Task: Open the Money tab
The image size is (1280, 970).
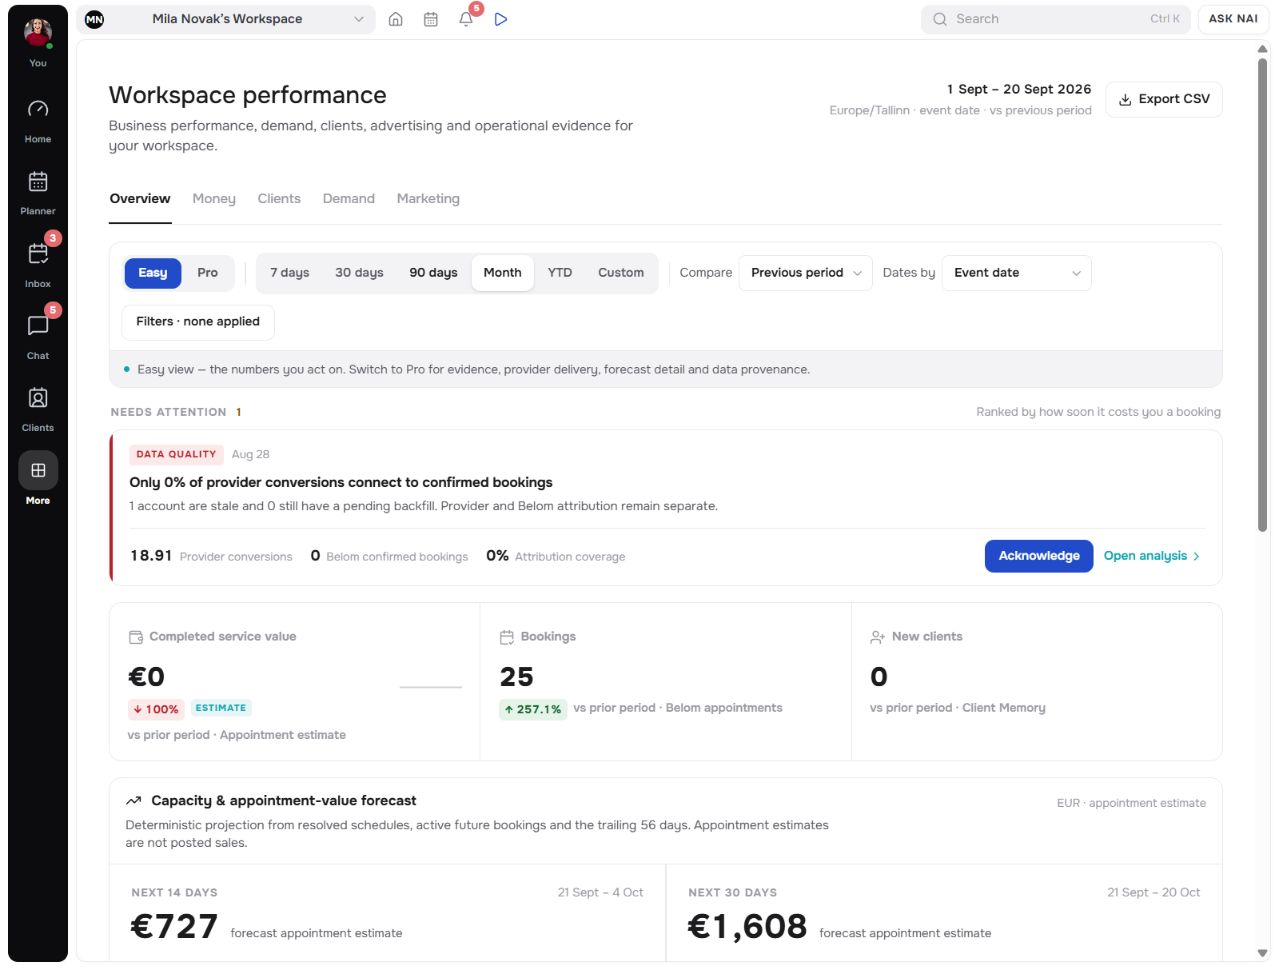Action: [x=214, y=199]
